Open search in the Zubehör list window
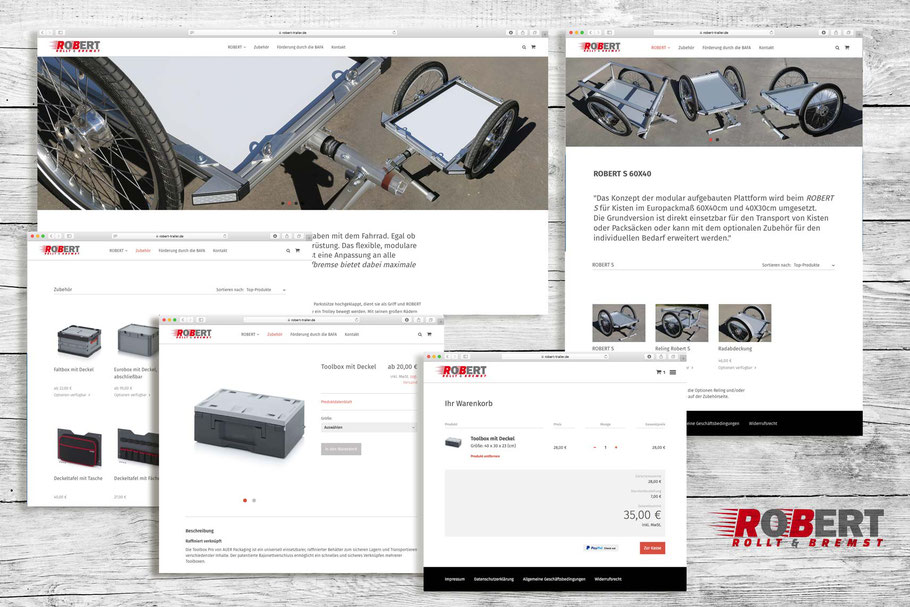 288,251
